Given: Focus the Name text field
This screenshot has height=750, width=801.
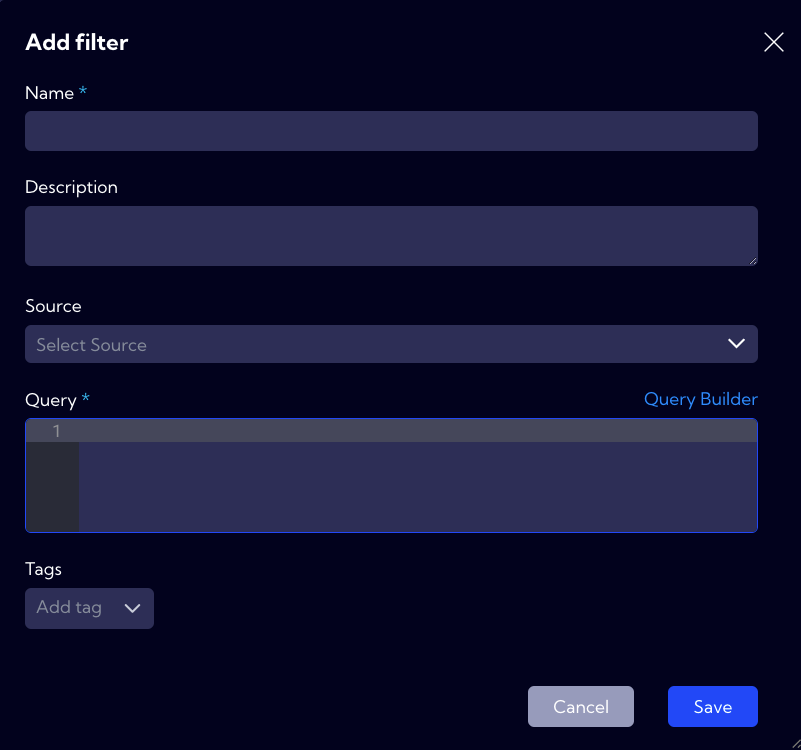Looking at the screenshot, I should (x=391, y=131).
